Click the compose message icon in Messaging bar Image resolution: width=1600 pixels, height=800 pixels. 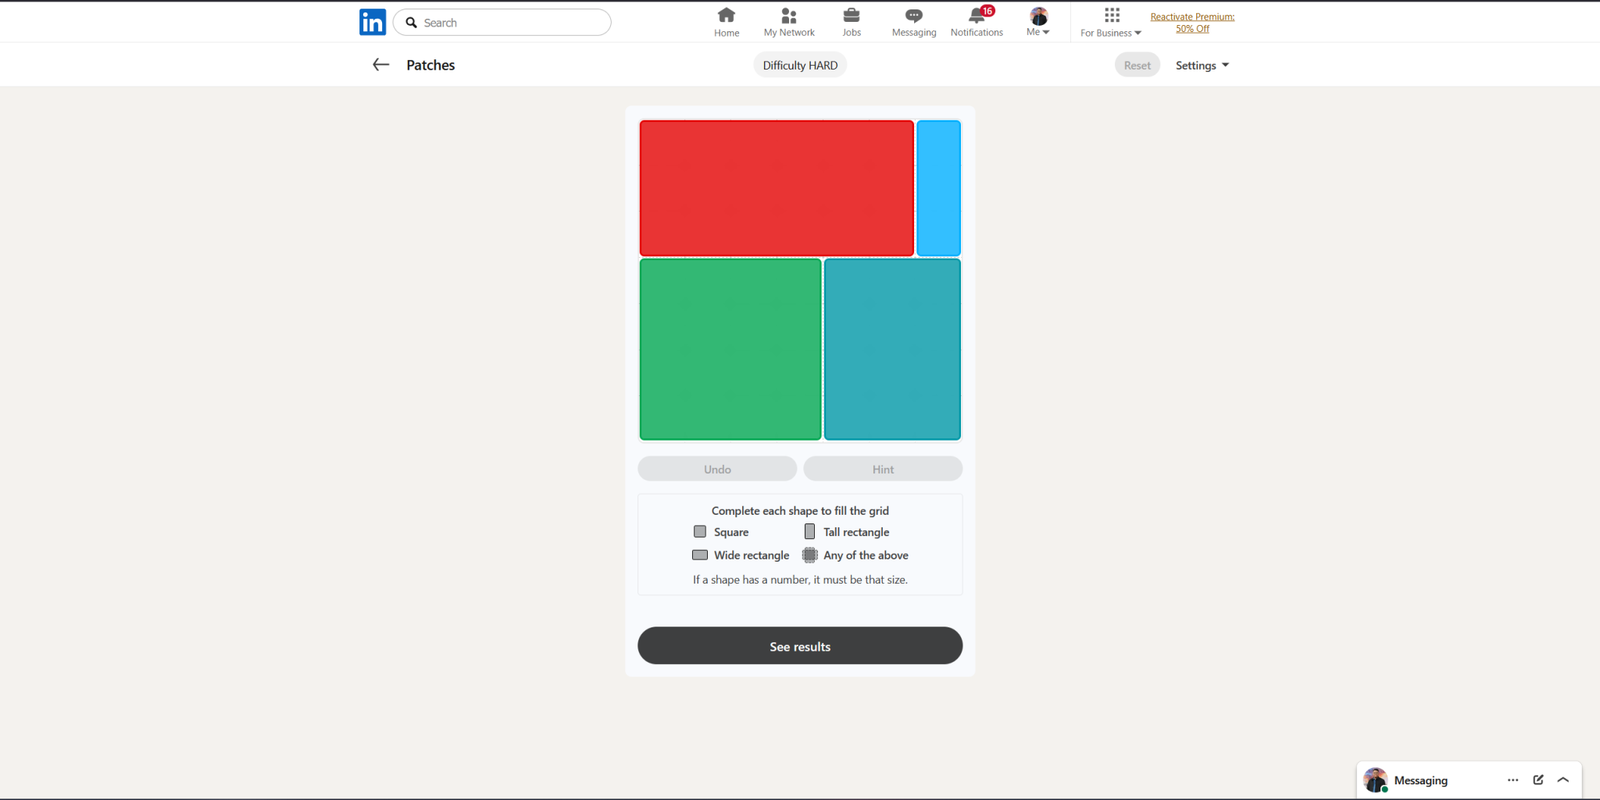1538,780
